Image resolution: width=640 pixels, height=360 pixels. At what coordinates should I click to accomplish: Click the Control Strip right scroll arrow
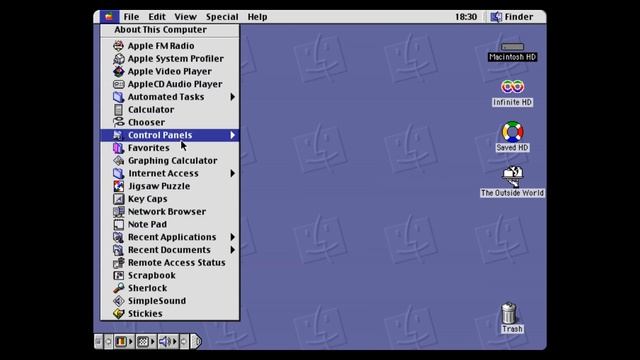[x=184, y=342]
